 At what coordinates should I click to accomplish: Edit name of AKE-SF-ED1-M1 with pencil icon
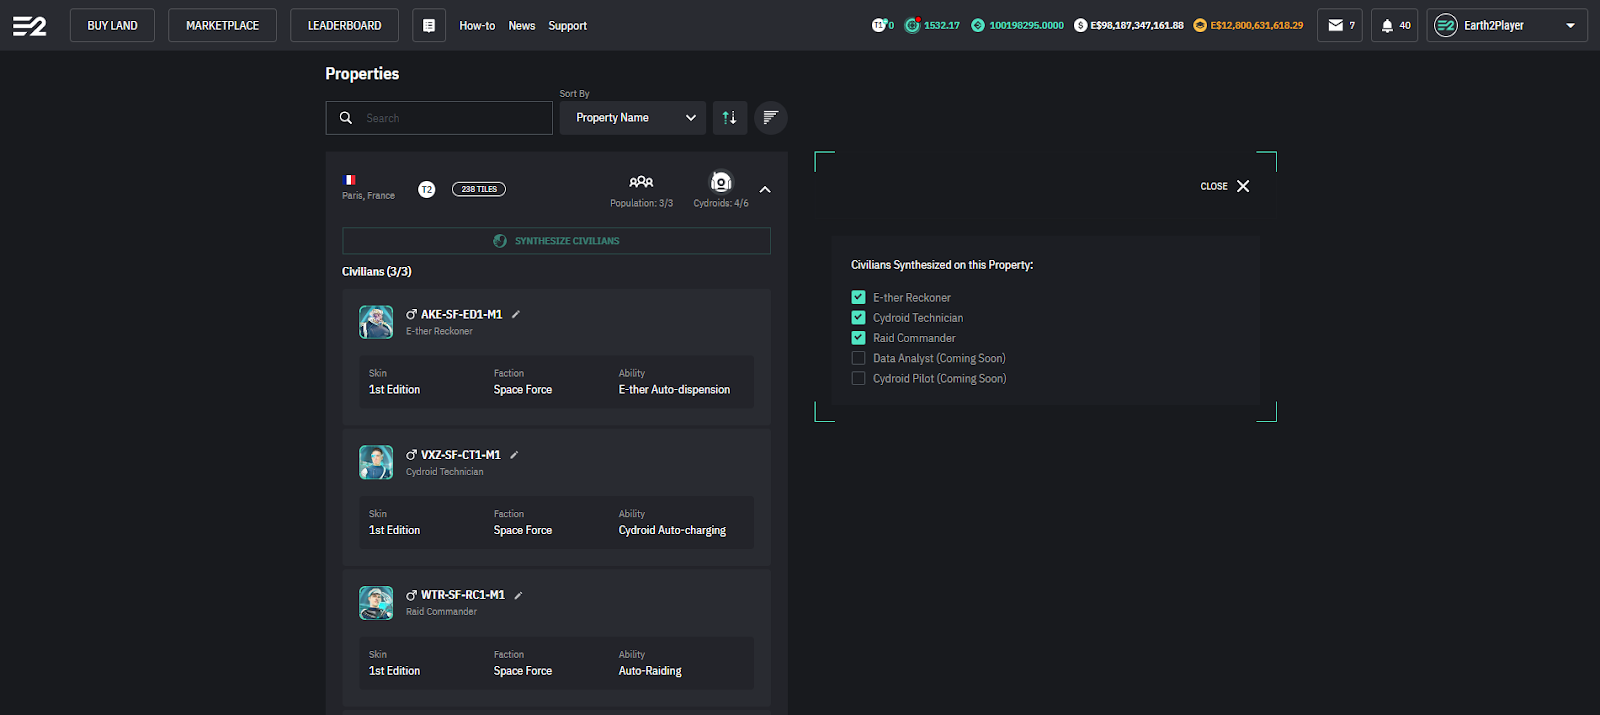[x=516, y=314]
